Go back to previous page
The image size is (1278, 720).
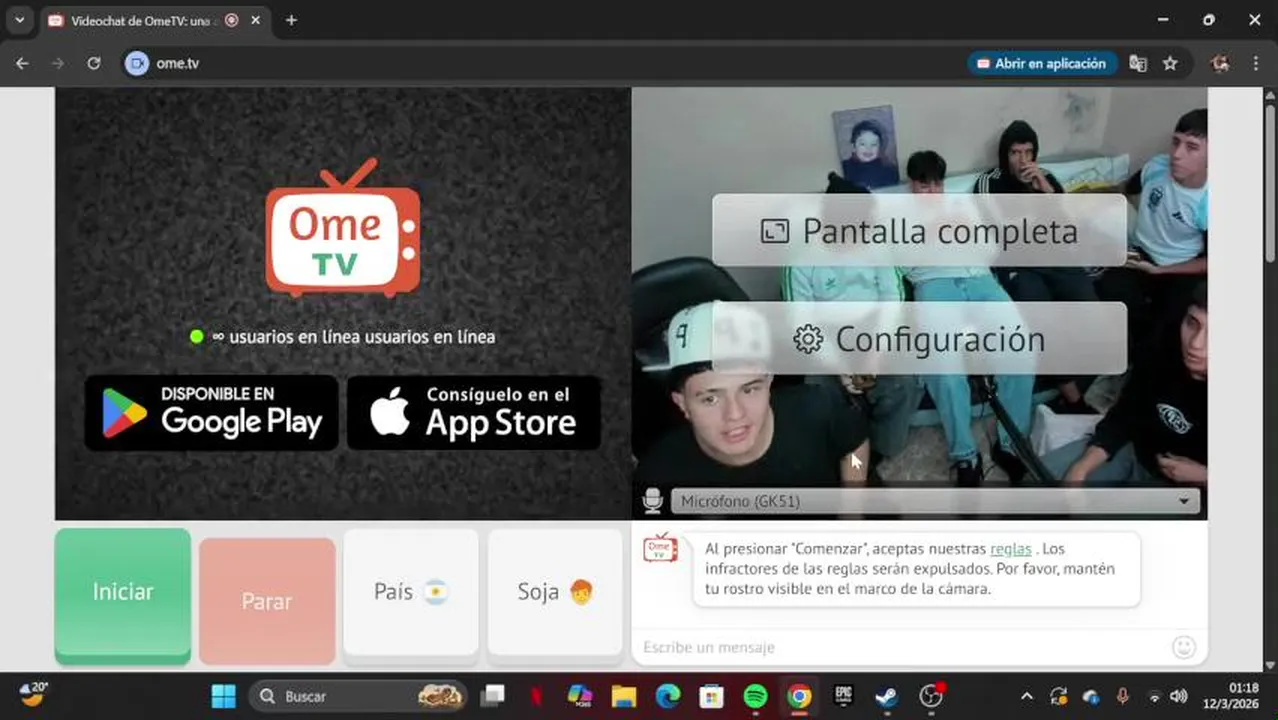22,63
